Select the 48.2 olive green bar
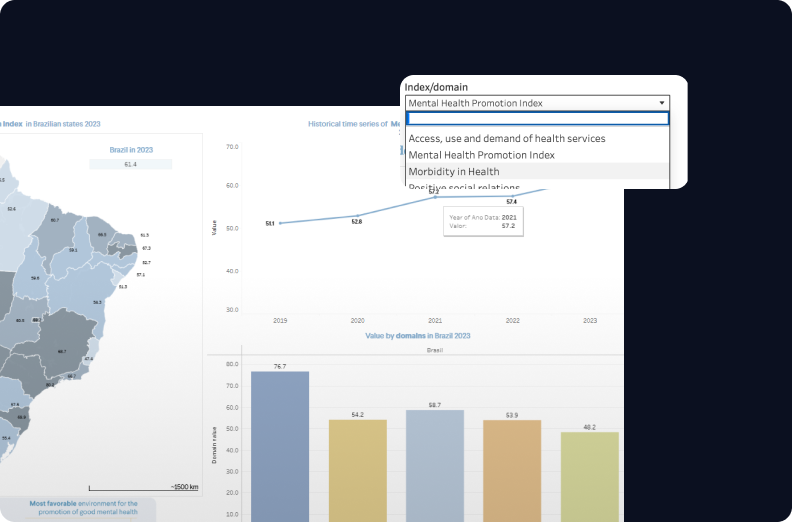Image resolution: width=792 pixels, height=522 pixels. pos(589,476)
